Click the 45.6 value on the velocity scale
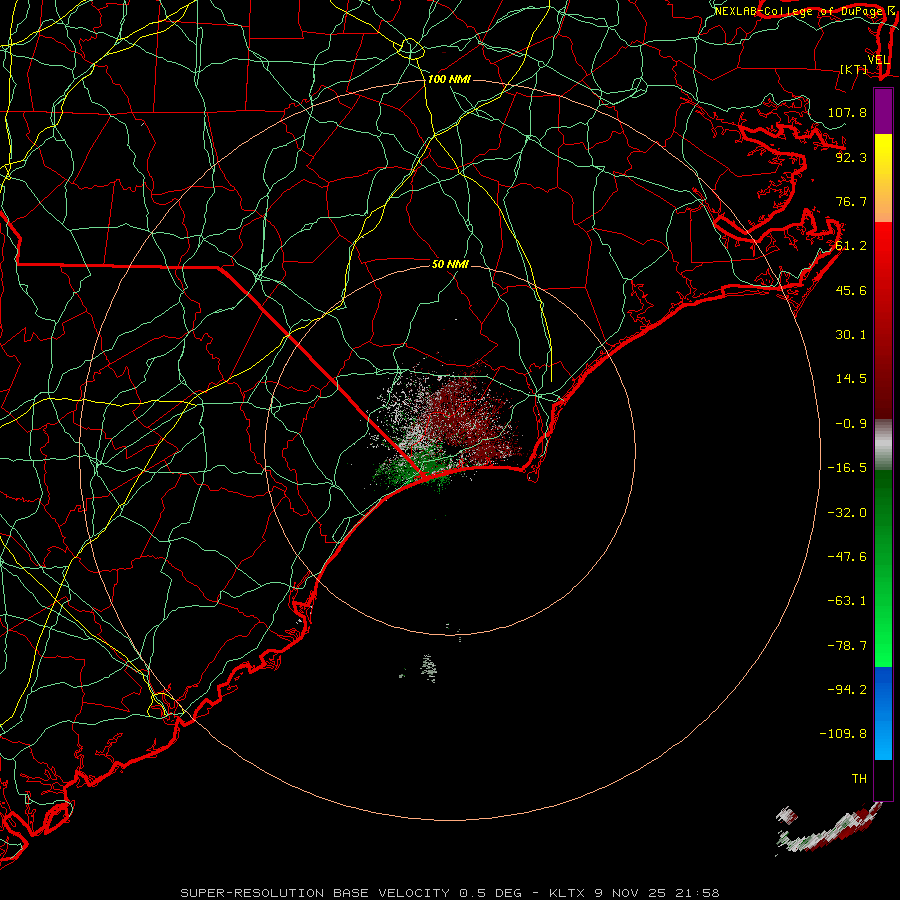This screenshot has height=900, width=900. click(851, 290)
